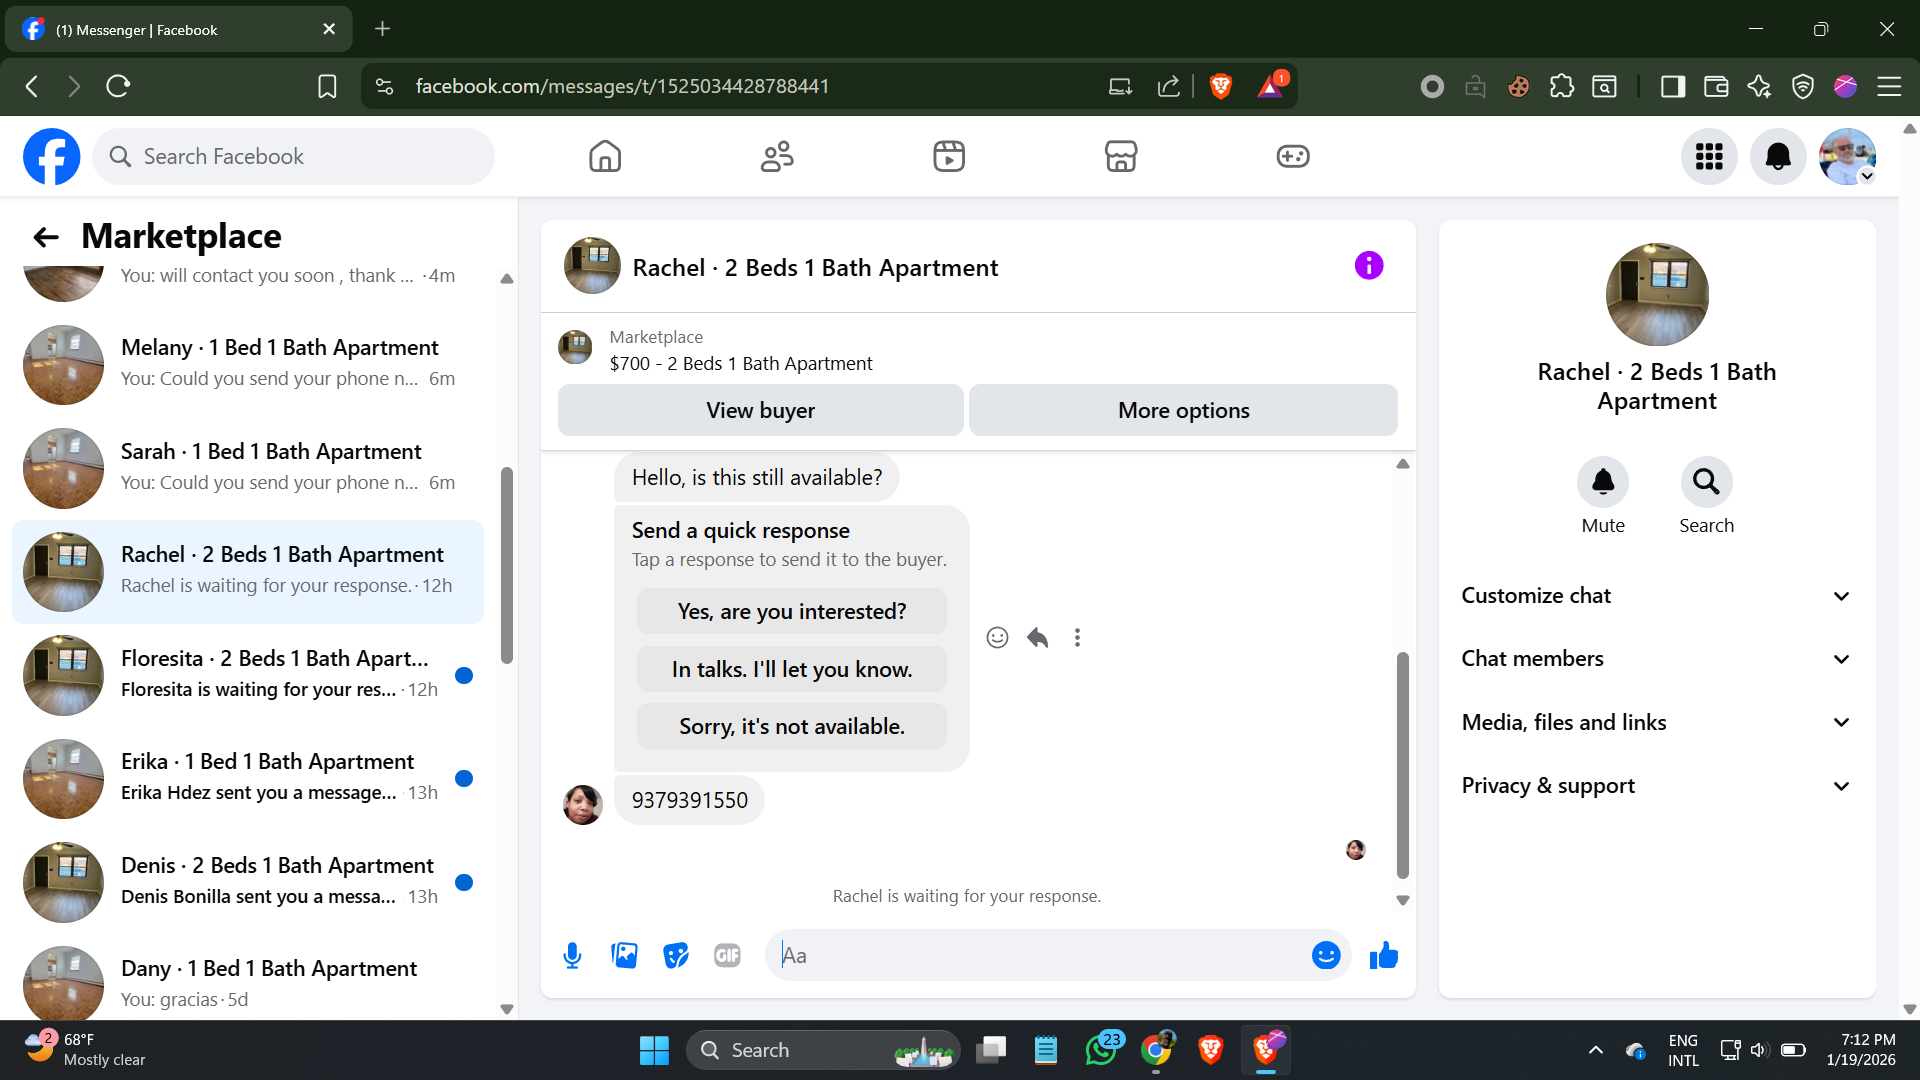This screenshot has width=1920, height=1080.
Task: Click the View buyer button
Action: point(760,410)
